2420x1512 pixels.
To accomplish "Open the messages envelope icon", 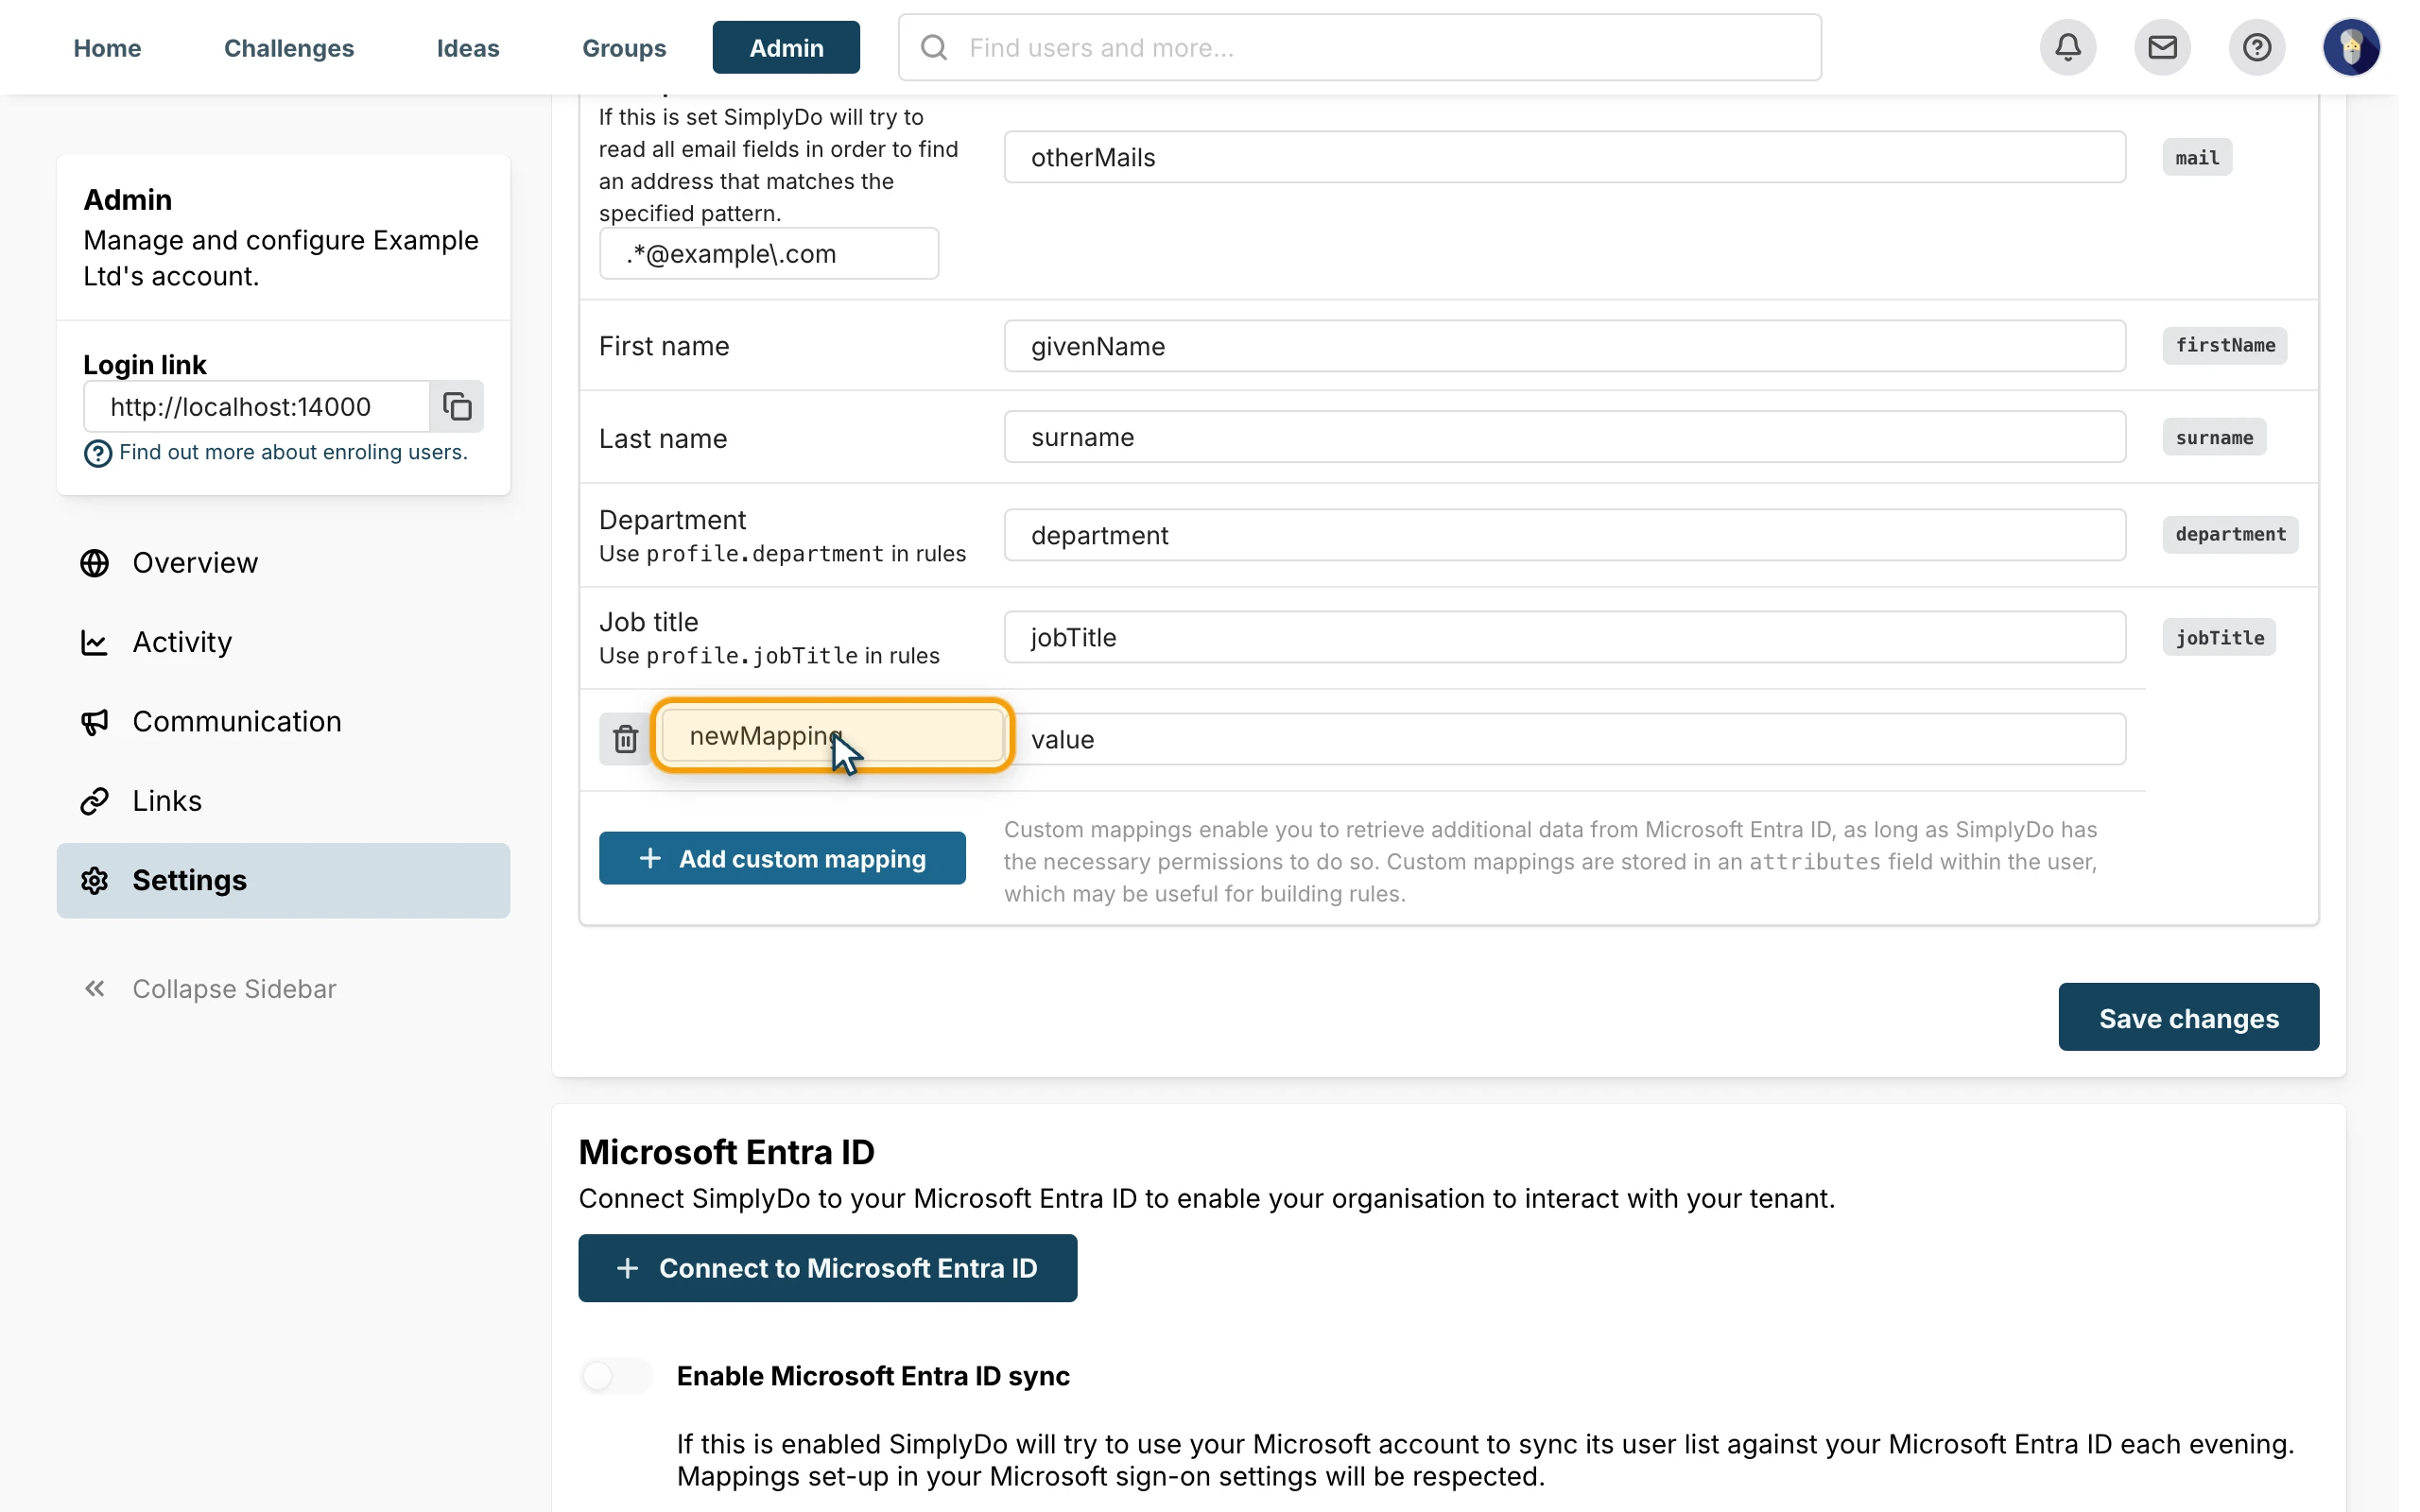I will pyautogui.click(x=2161, y=47).
